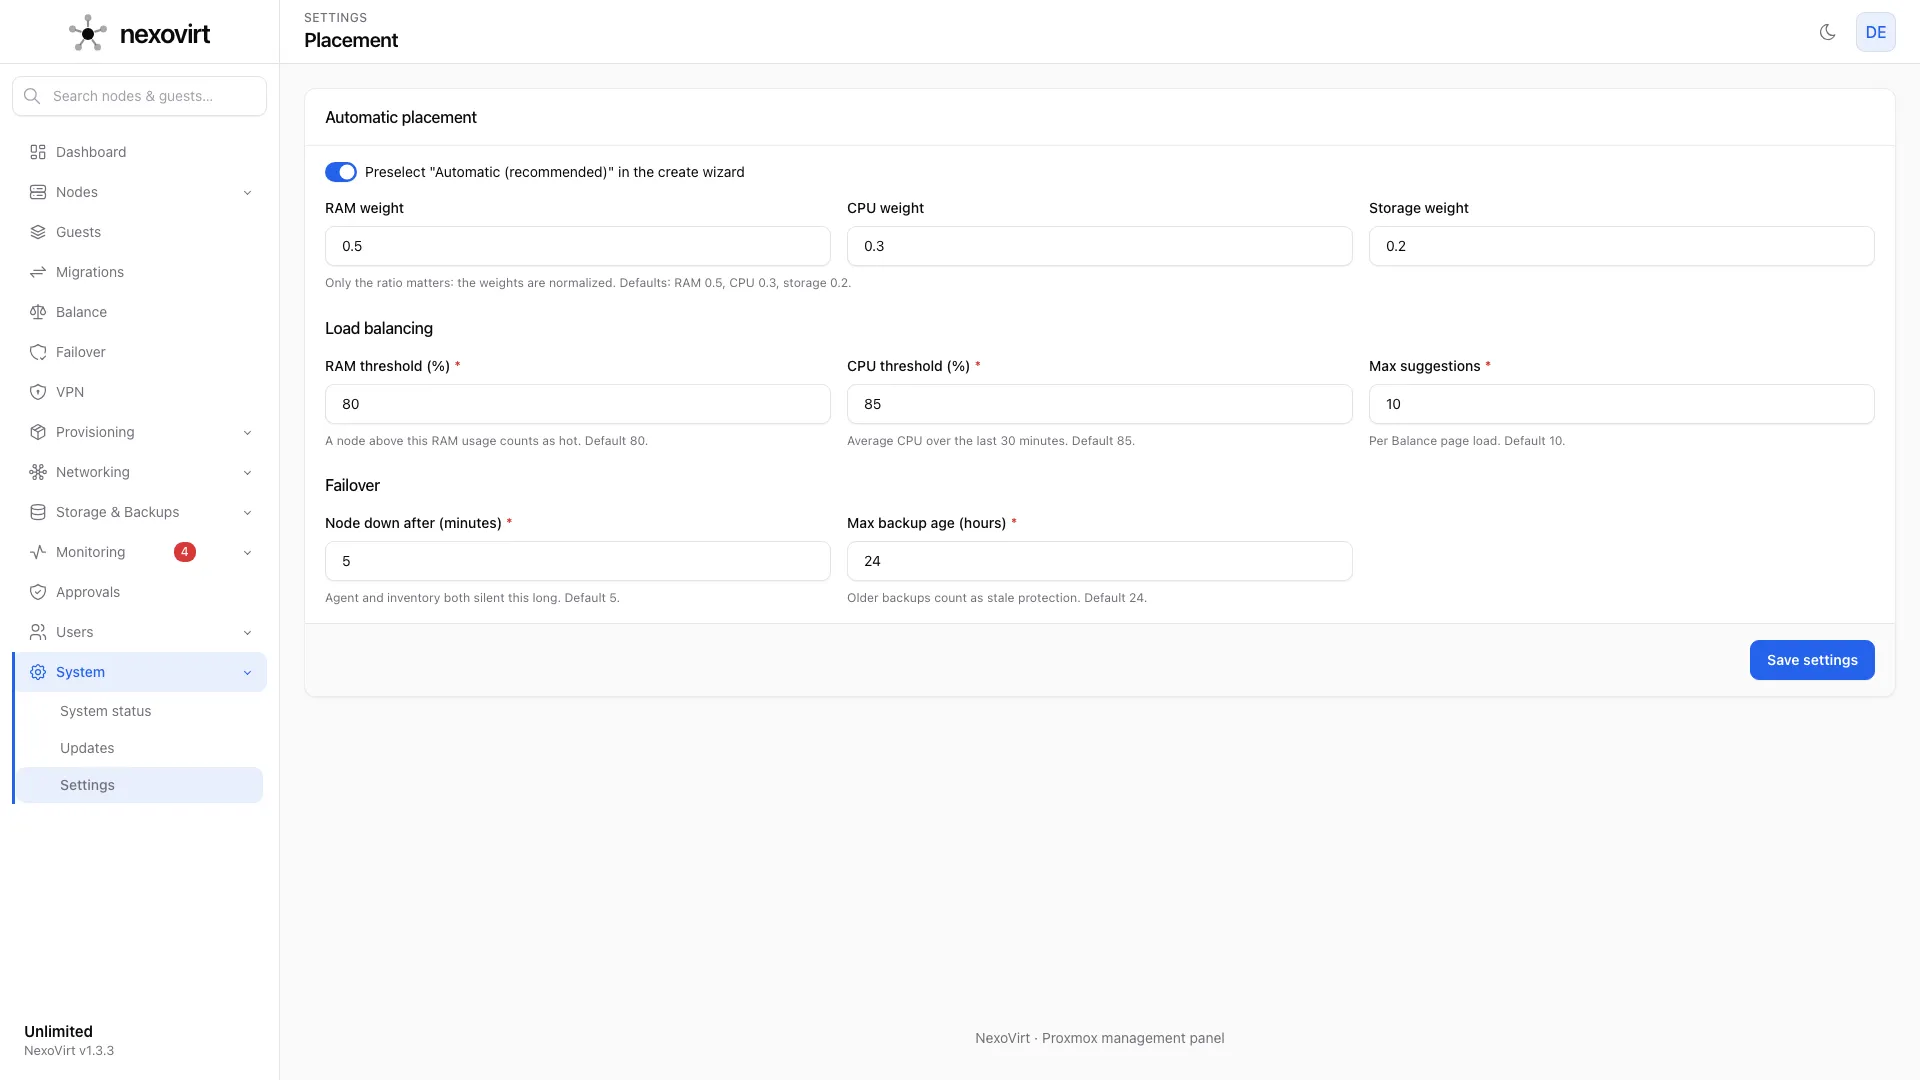
Task: Expand the Networking chevron
Action: click(247, 472)
